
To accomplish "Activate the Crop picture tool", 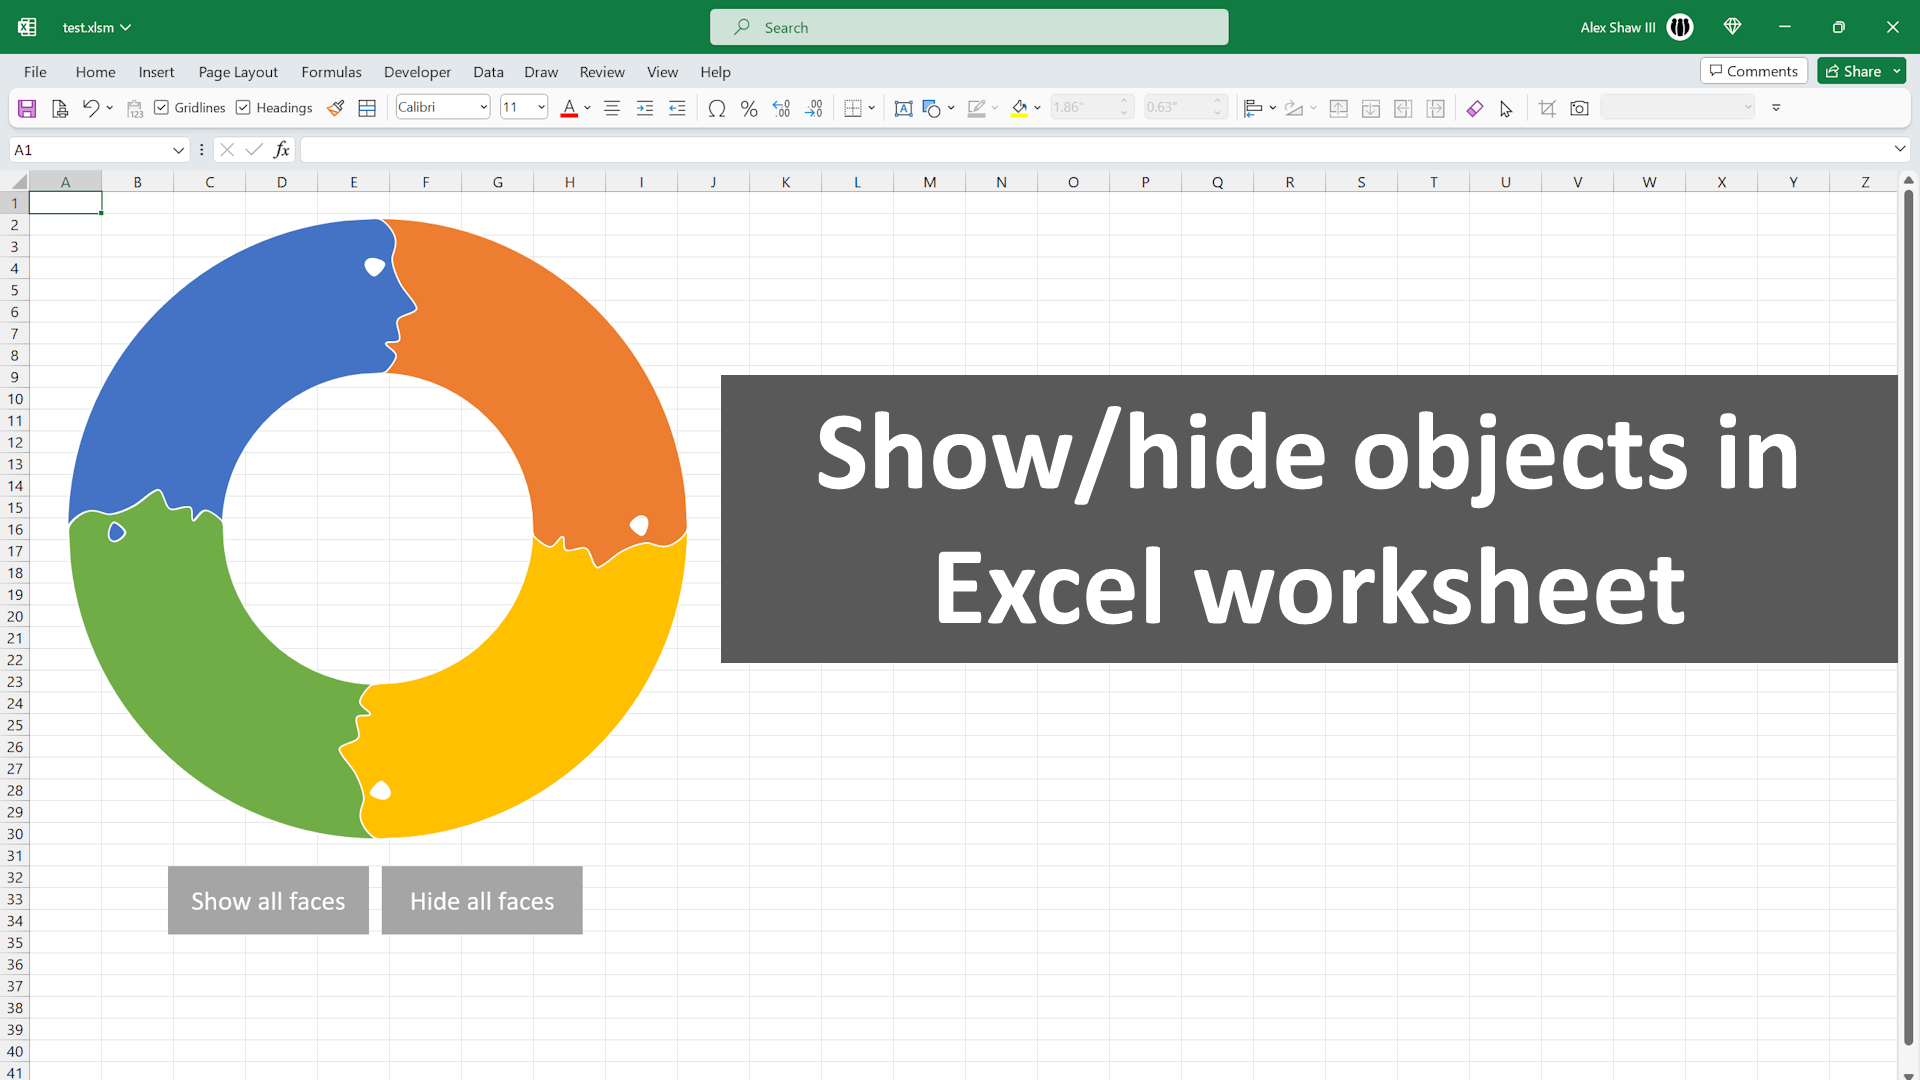I will (x=1547, y=108).
